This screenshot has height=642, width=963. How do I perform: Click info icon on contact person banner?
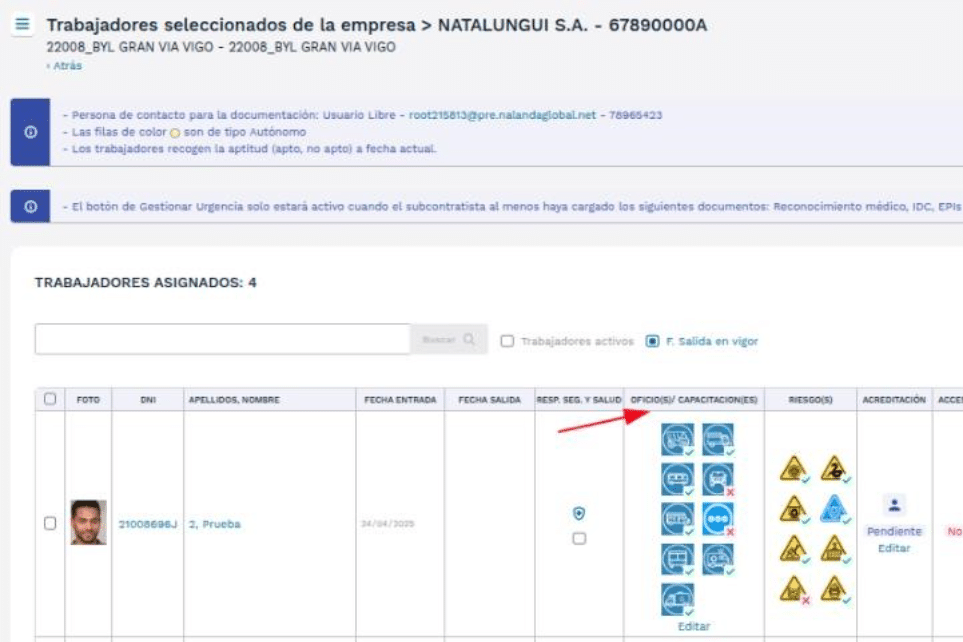click(x=30, y=132)
